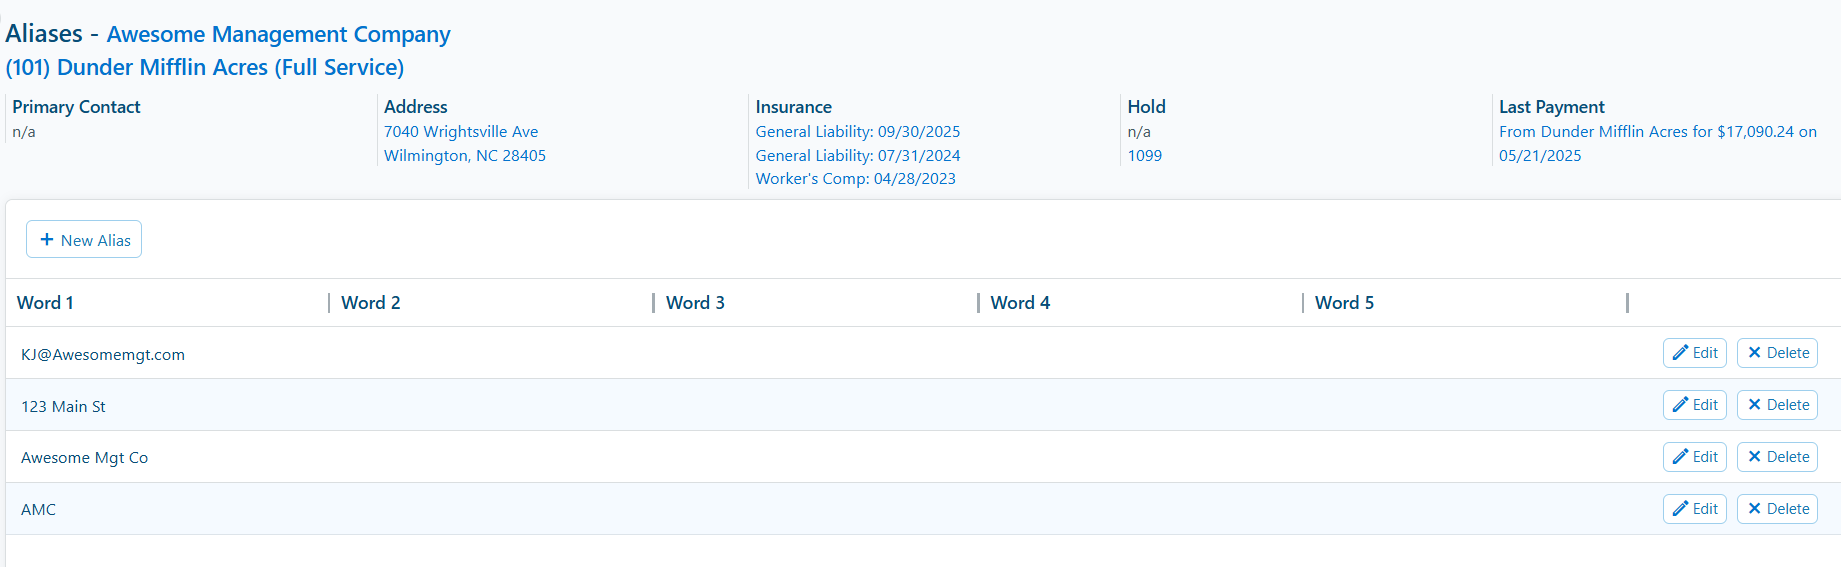Delete the Awesome Mgt Co alias
The height and width of the screenshot is (567, 1841).
(1777, 457)
